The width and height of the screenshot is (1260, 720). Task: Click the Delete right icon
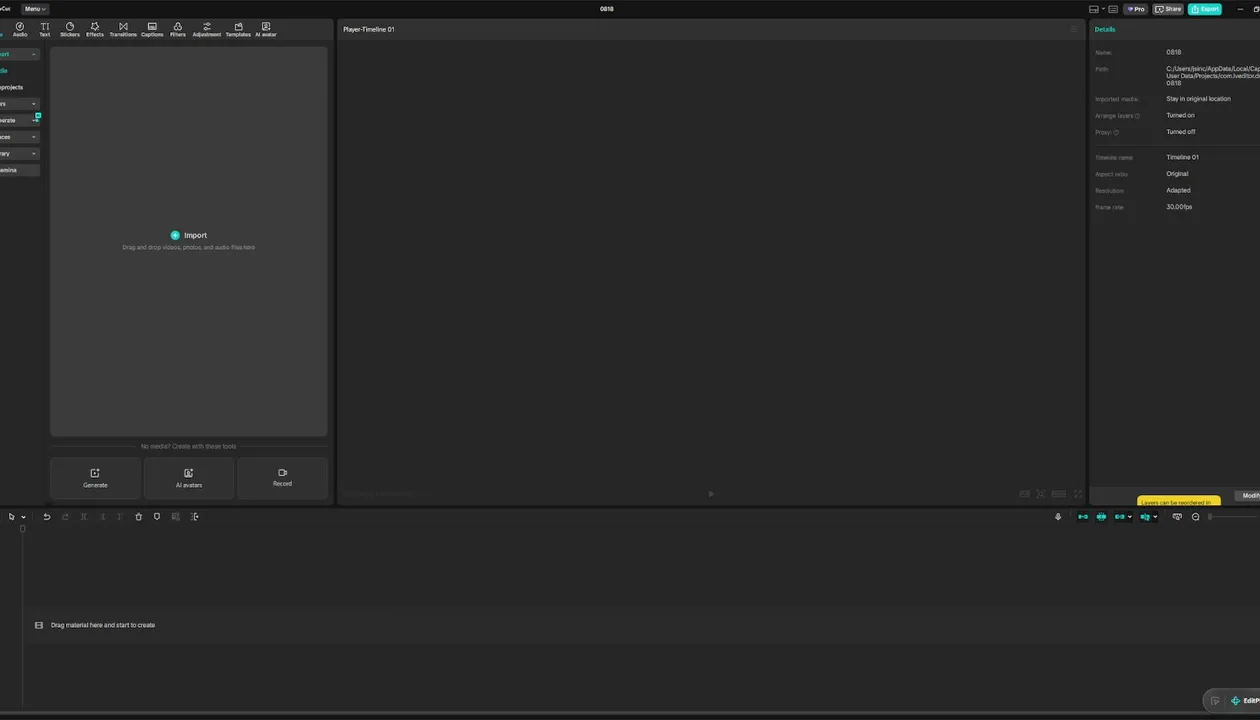[120, 517]
